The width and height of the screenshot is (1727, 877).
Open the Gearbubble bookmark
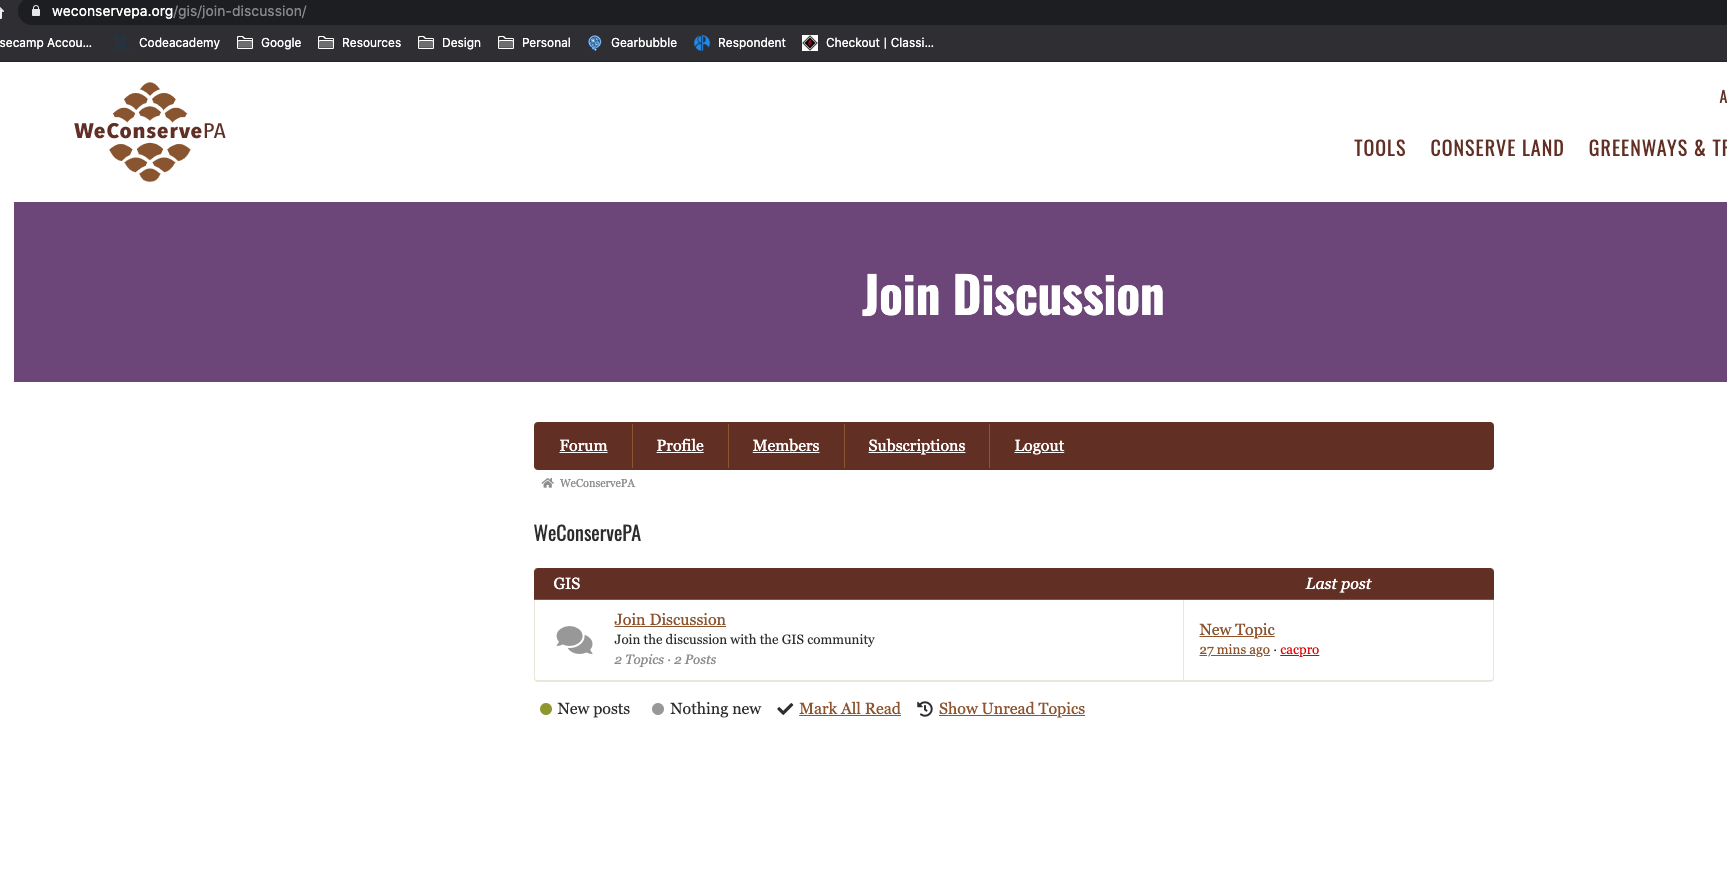pos(632,43)
